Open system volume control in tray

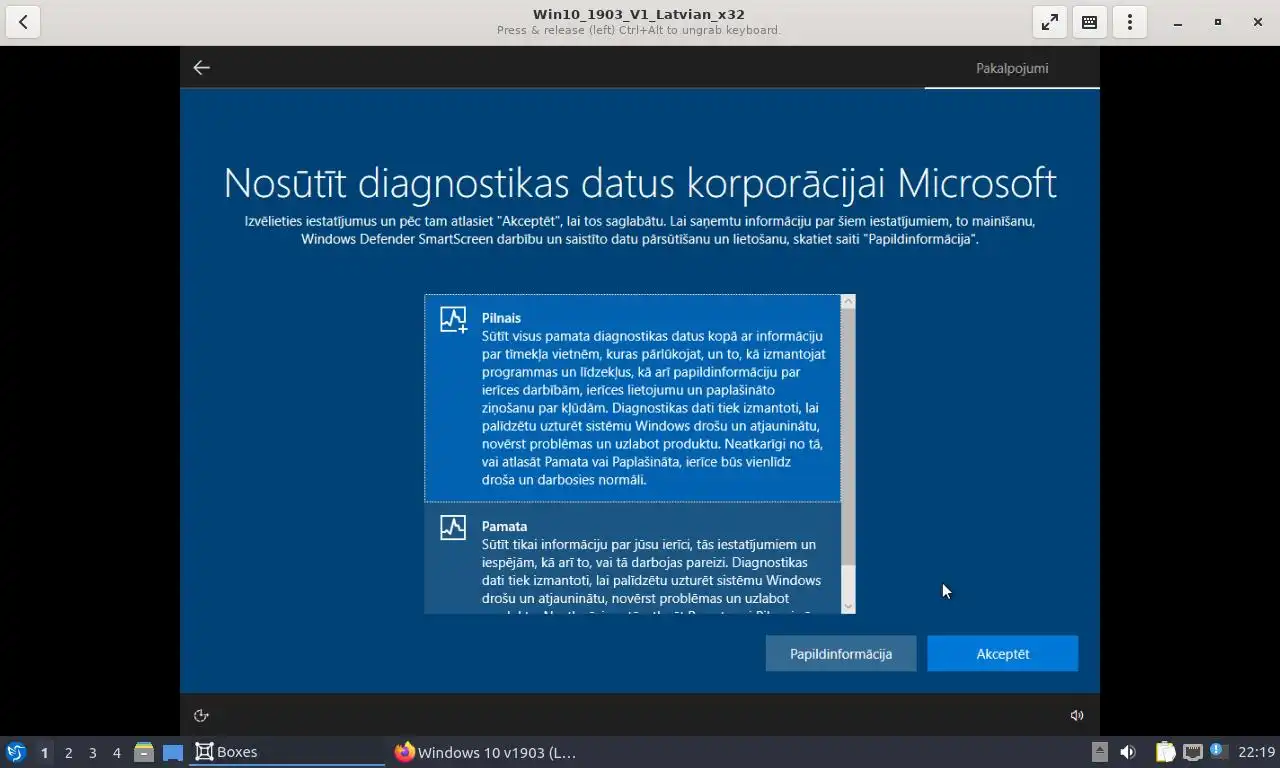pyautogui.click(x=1128, y=752)
